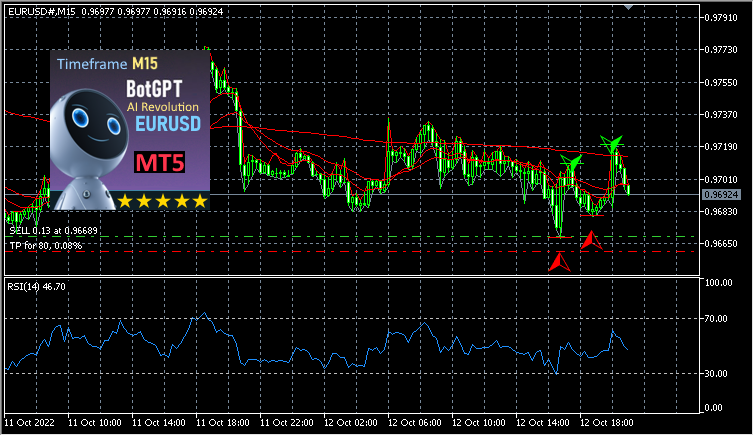
Task: Click price scale value 0.96650
Action: tap(721, 244)
